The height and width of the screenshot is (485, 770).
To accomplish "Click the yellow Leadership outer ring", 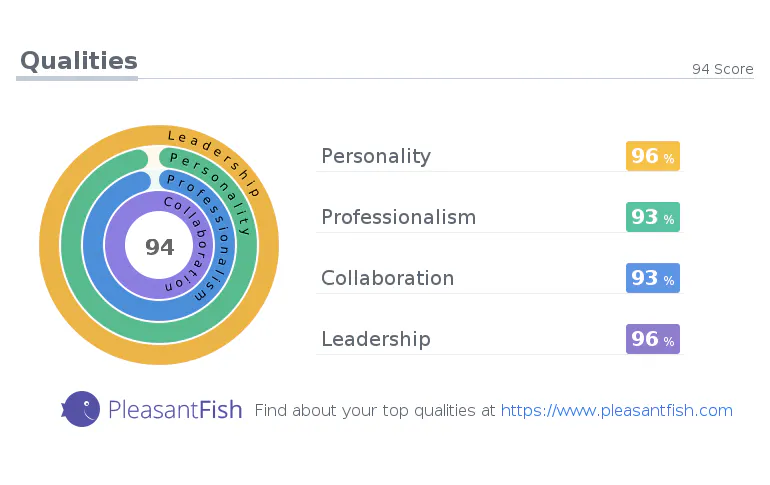I will click(x=50, y=245).
